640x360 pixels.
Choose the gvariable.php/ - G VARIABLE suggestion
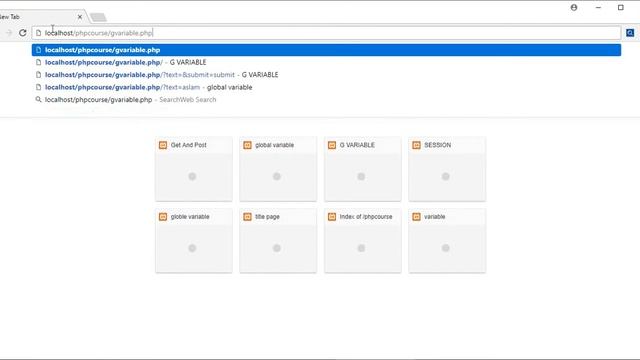327,62
